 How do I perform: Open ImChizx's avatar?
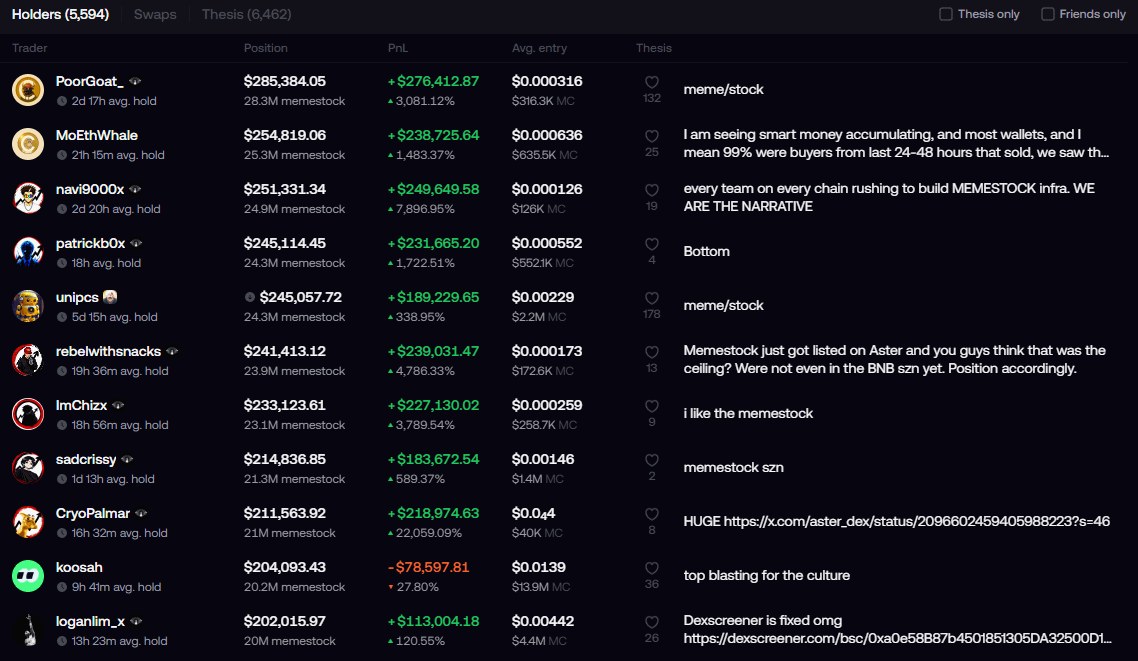point(28,414)
